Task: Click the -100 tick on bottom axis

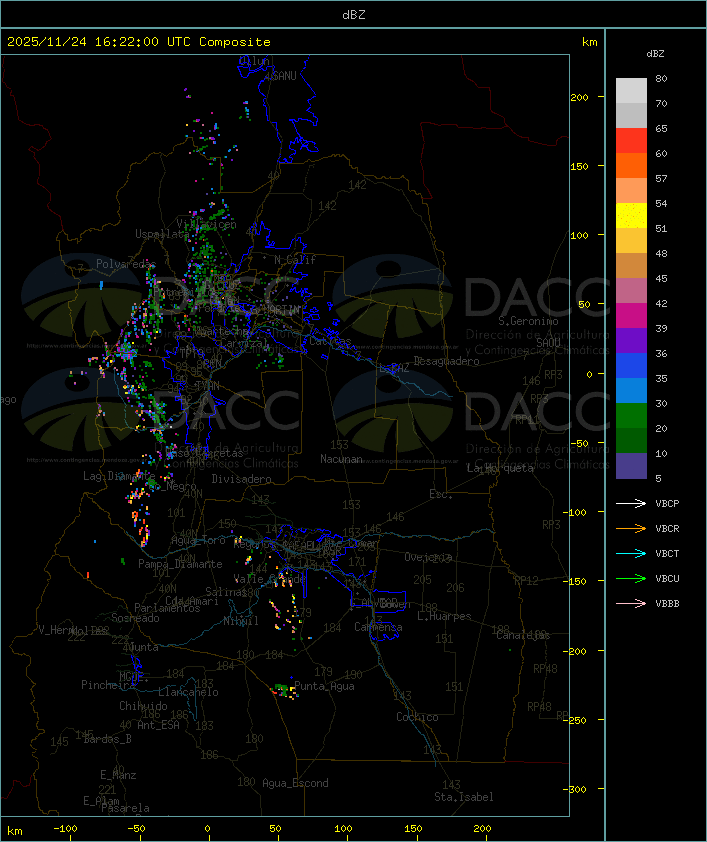Action: [65, 829]
